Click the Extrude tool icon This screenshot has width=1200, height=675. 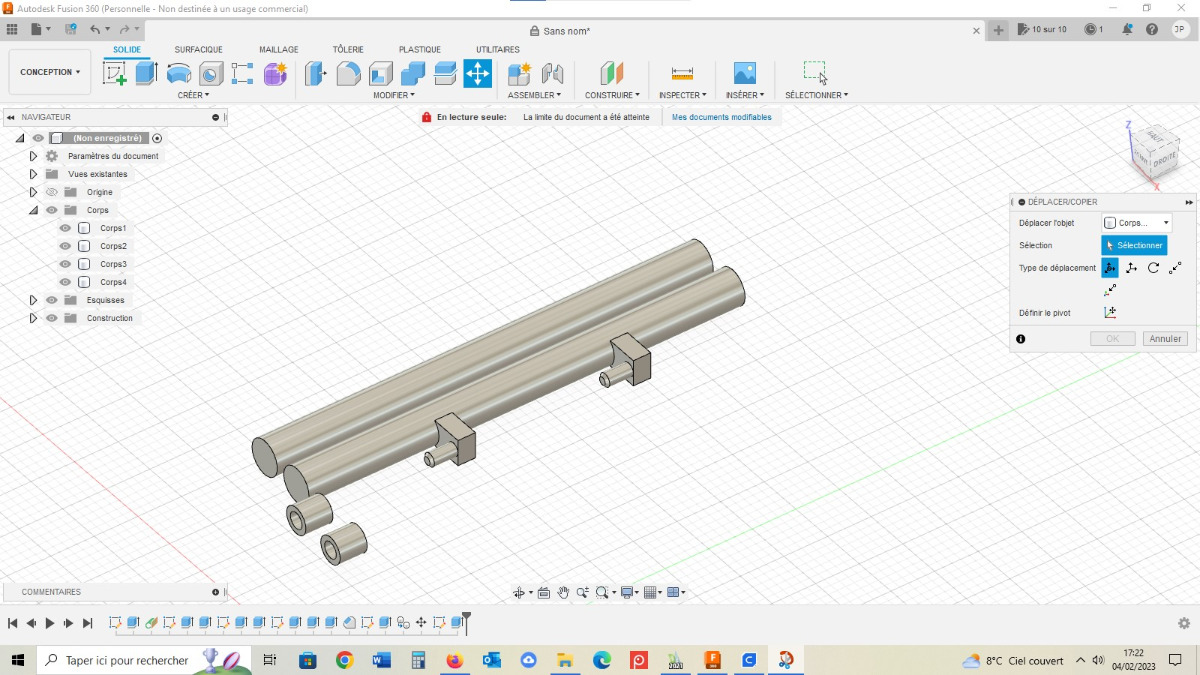pos(147,73)
